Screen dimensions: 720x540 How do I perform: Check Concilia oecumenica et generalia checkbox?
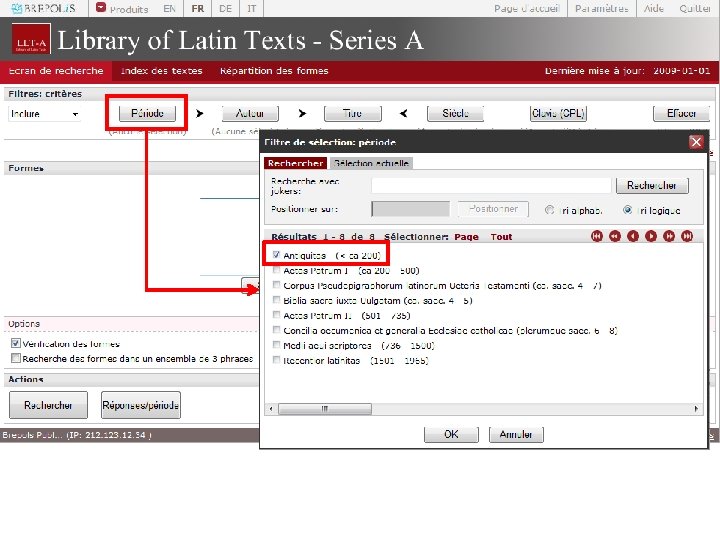(x=276, y=330)
